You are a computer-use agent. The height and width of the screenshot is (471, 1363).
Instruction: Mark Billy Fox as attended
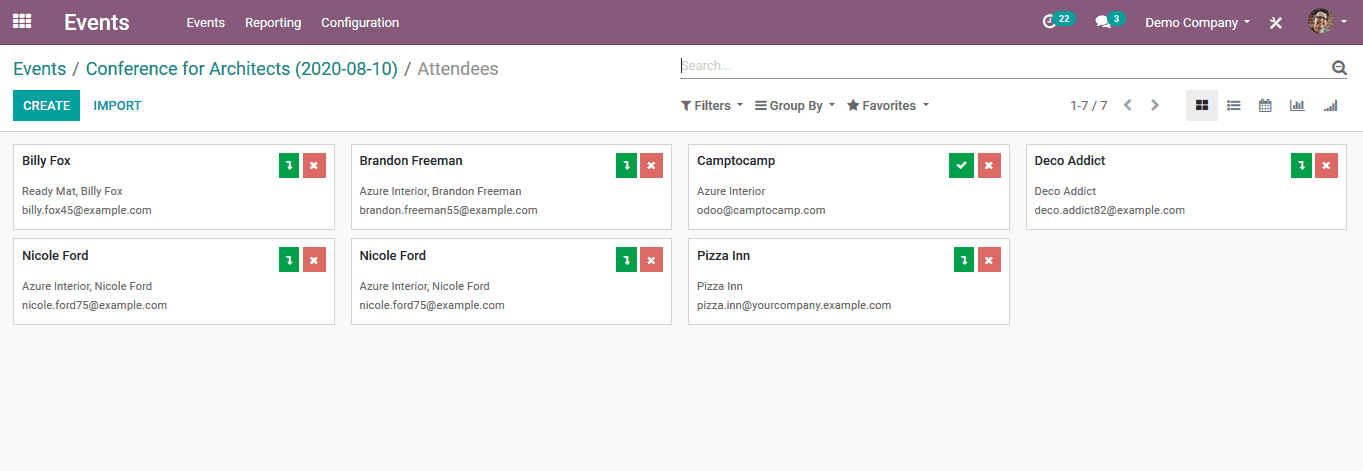(289, 166)
